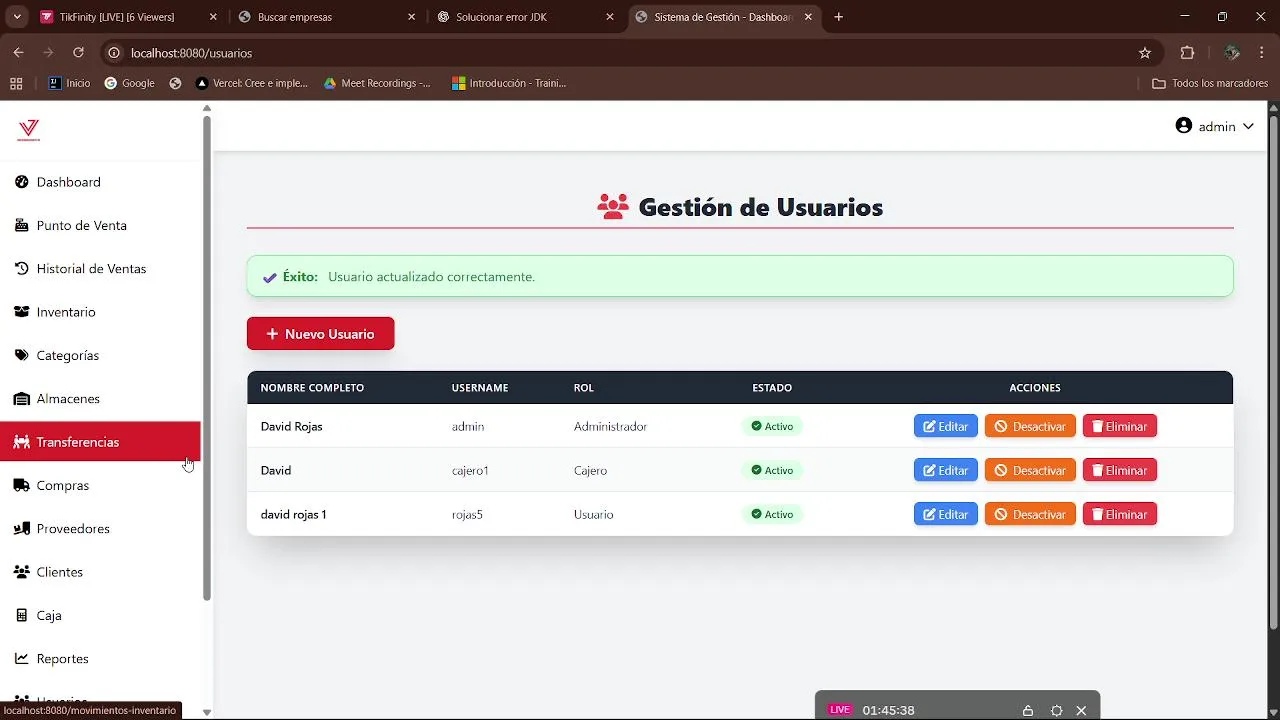Open Reportes in the sidebar
This screenshot has width=1280, height=720.
coord(100,659)
